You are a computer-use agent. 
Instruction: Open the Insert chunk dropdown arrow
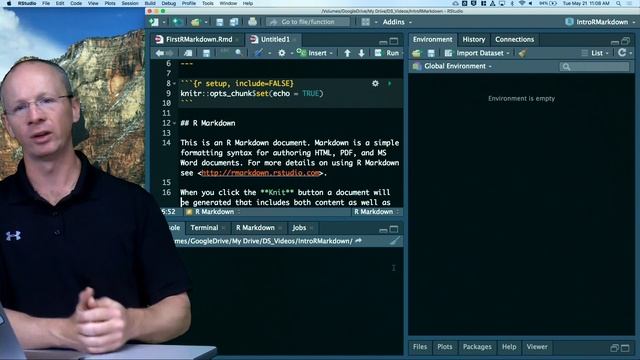(331, 53)
